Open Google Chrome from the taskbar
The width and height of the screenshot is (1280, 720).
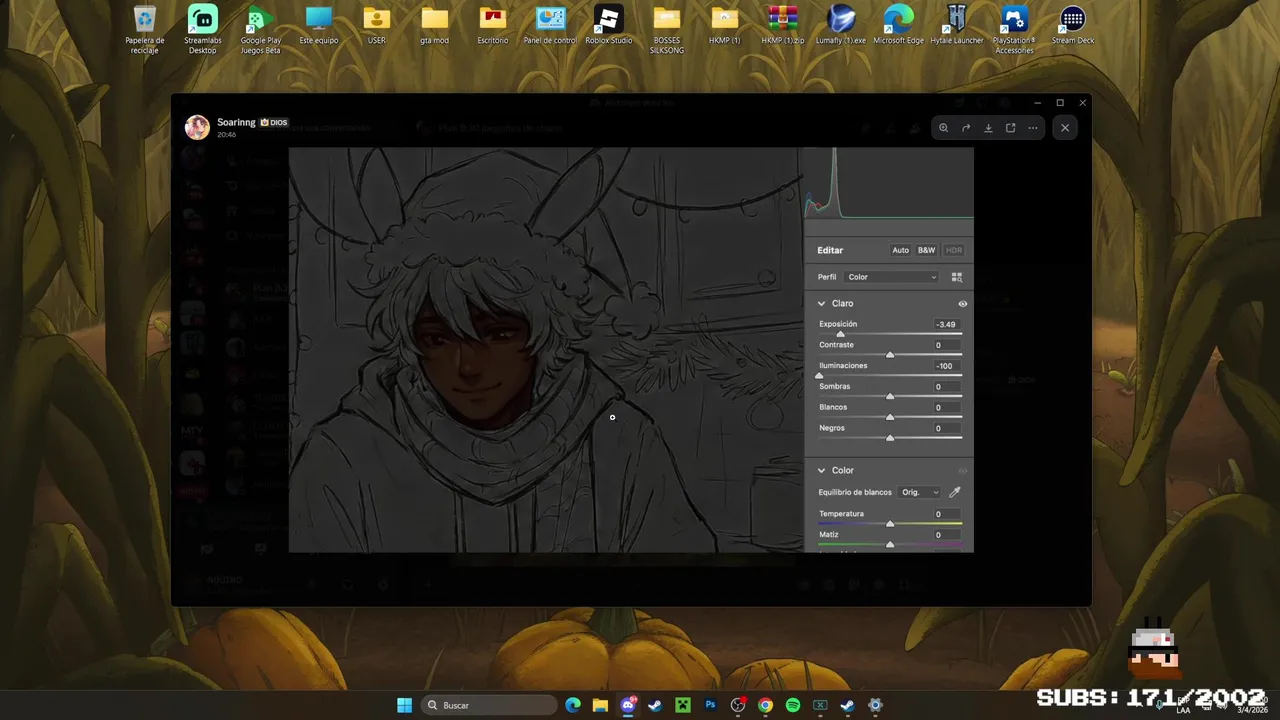pyautogui.click(x=765, y=705)
